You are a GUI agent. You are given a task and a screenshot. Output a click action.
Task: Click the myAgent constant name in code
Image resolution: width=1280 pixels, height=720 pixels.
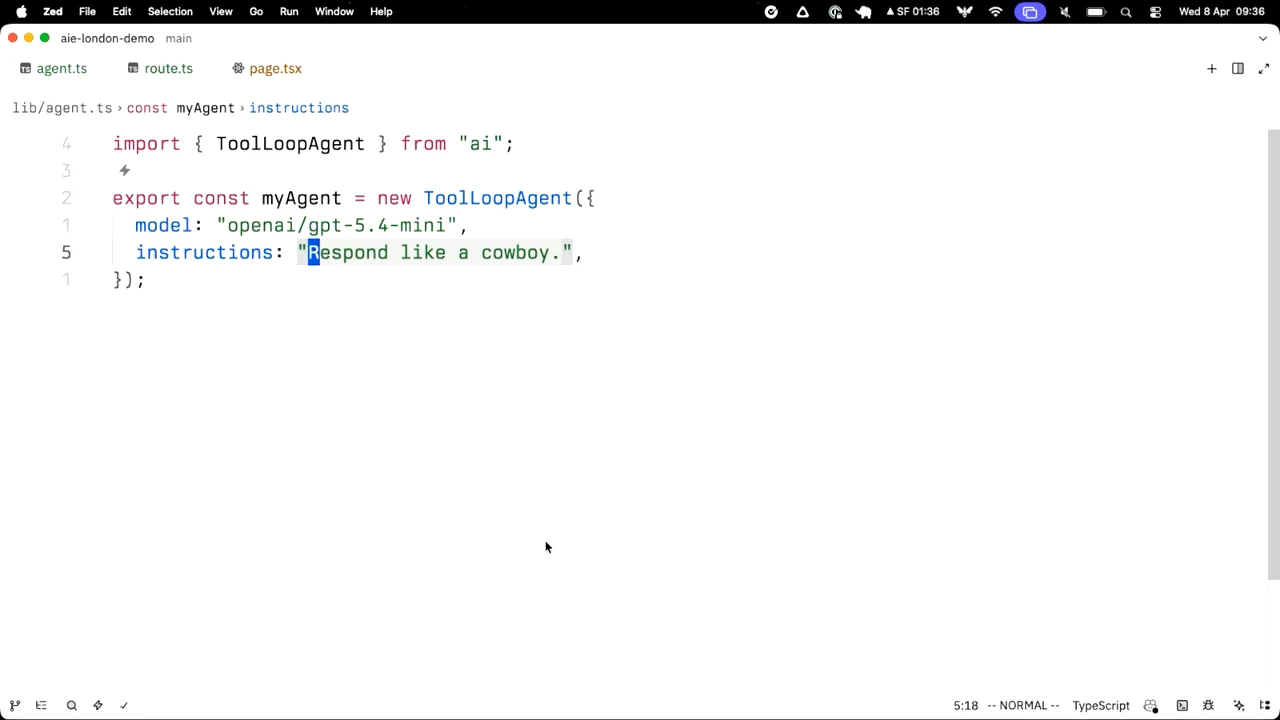pos(301,198)
